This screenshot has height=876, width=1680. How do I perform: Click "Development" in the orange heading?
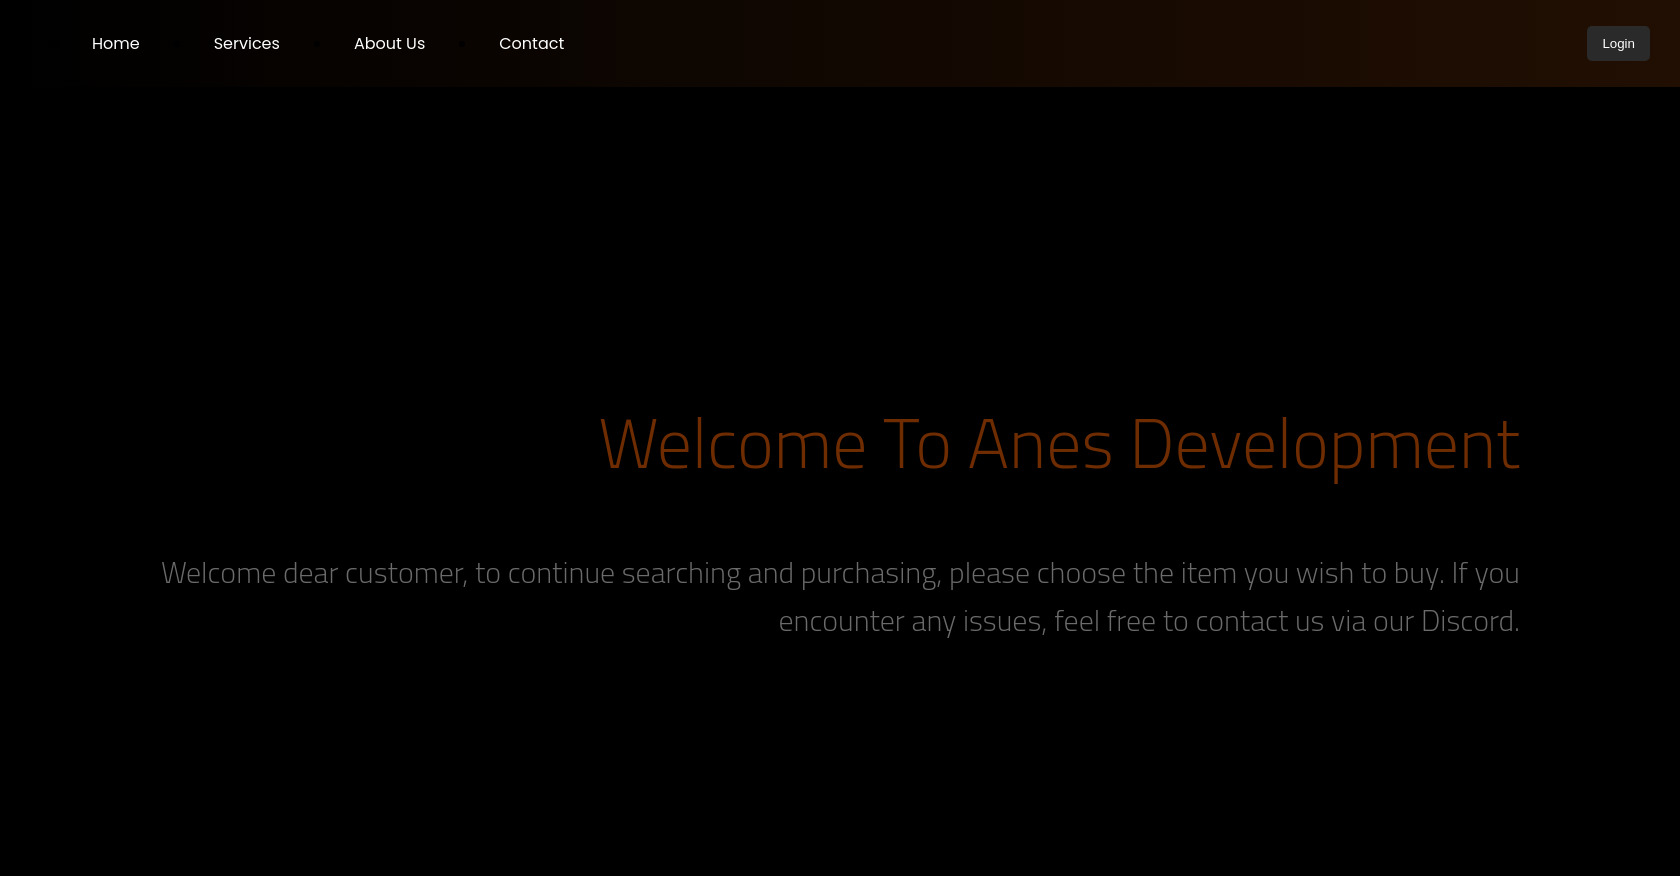click(x=1325, y=445)
